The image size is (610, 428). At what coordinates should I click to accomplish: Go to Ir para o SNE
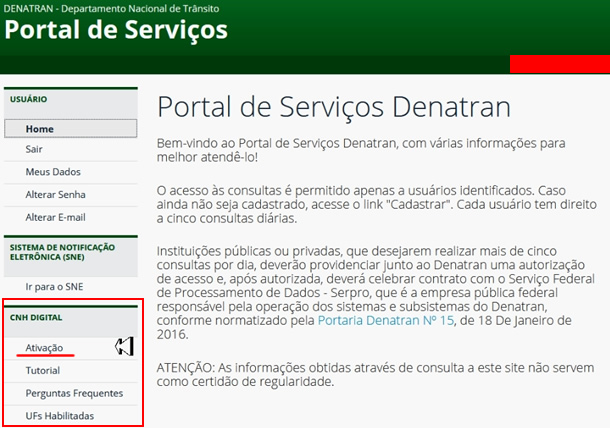pyautogui.click(x=54, y=287)
